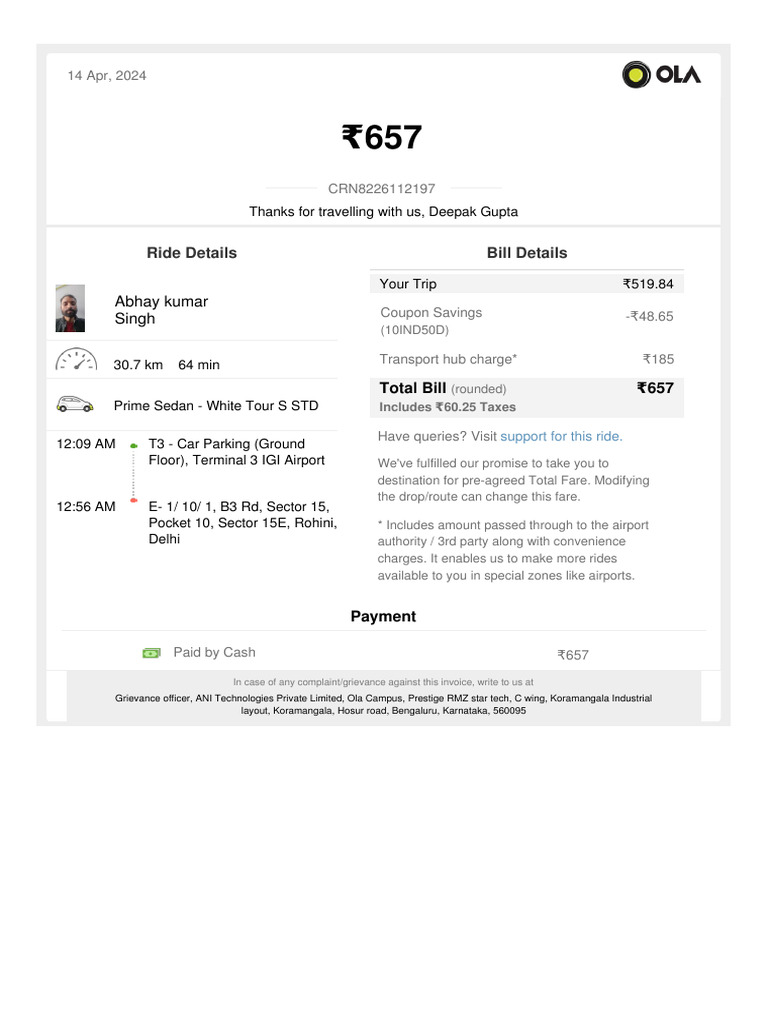This screenshot has width=768, height=1024.
Task: Click the Rohini Delhi drop address
Action: tap(242, 523)
